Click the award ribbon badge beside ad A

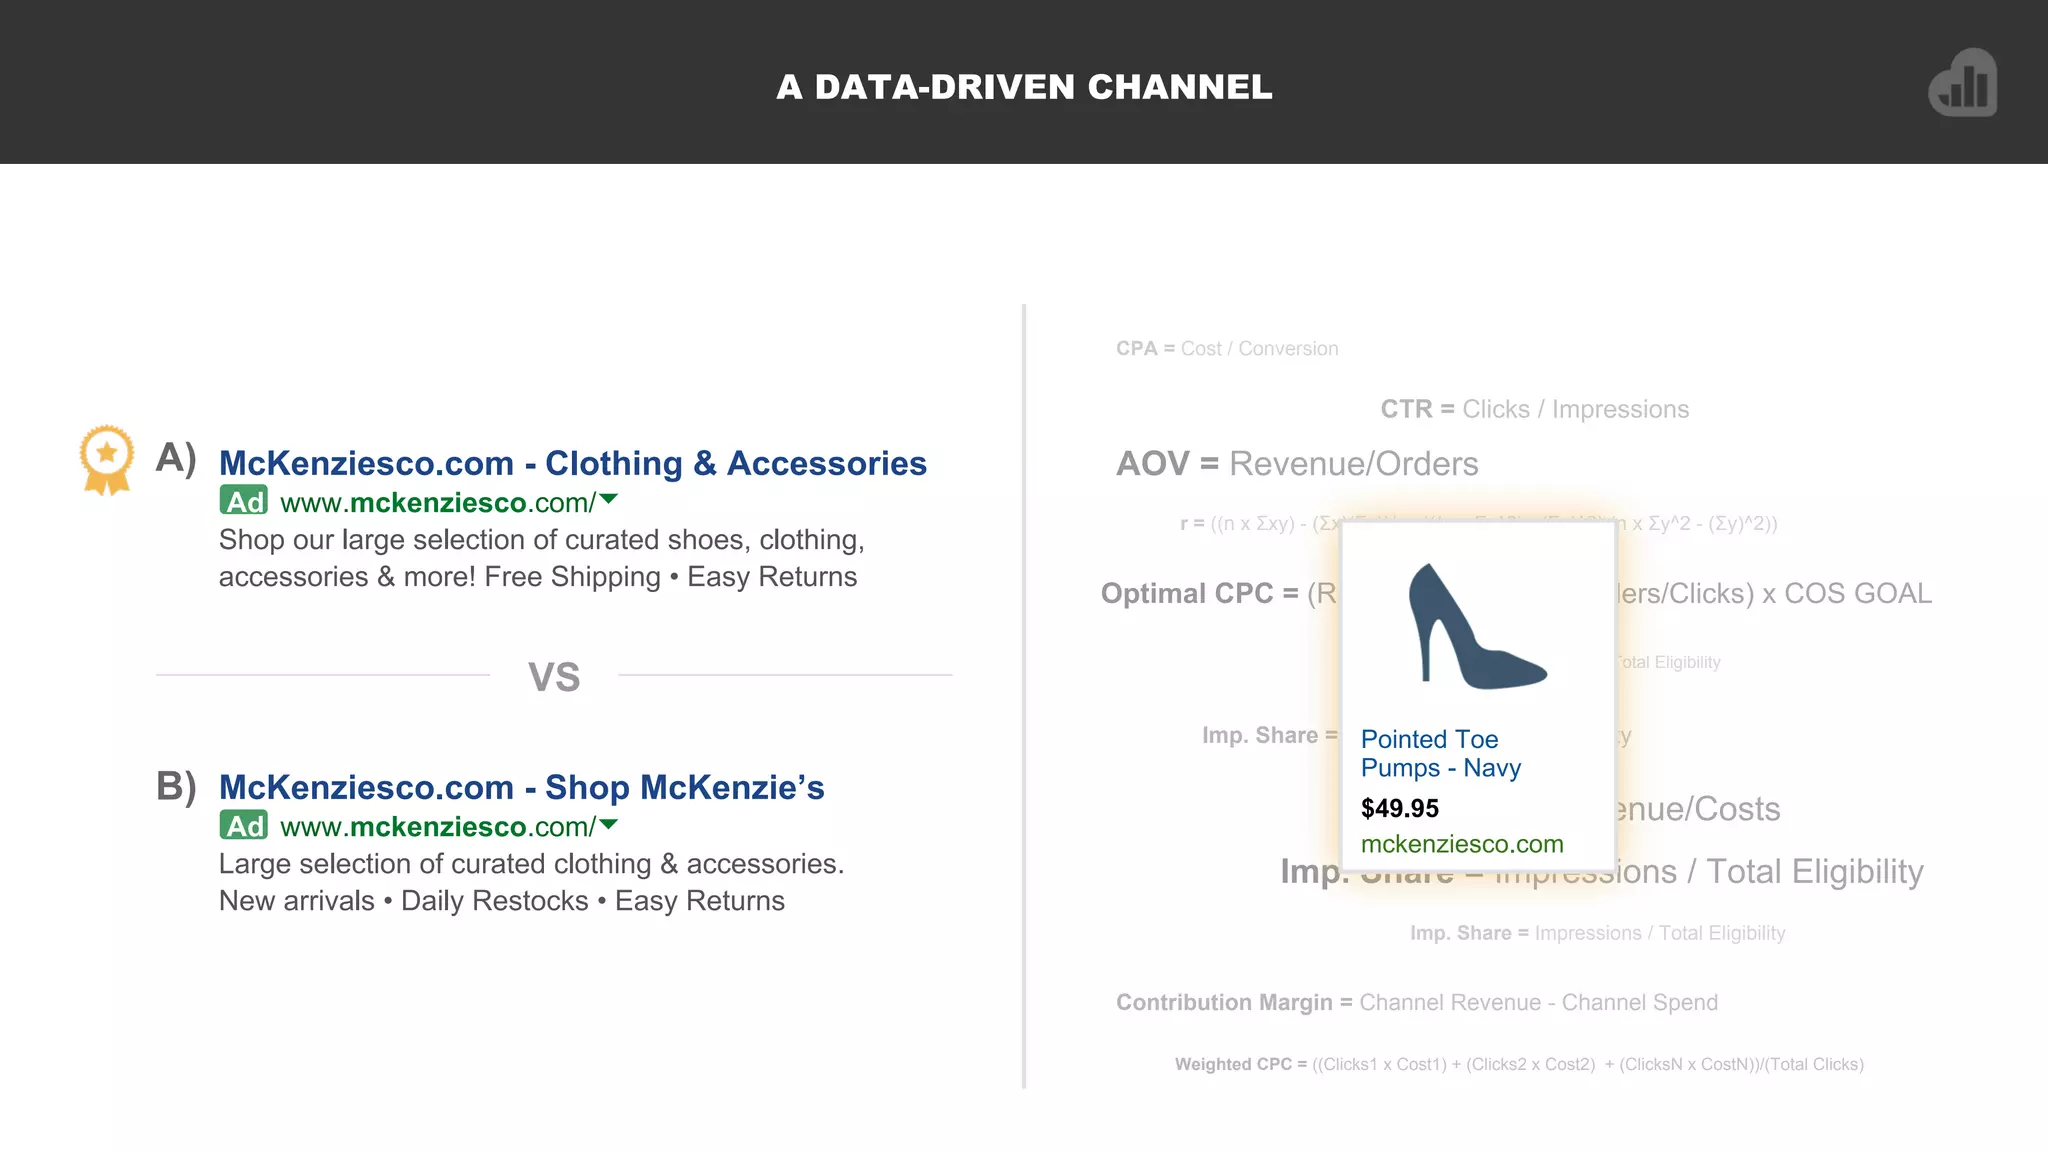106,460
